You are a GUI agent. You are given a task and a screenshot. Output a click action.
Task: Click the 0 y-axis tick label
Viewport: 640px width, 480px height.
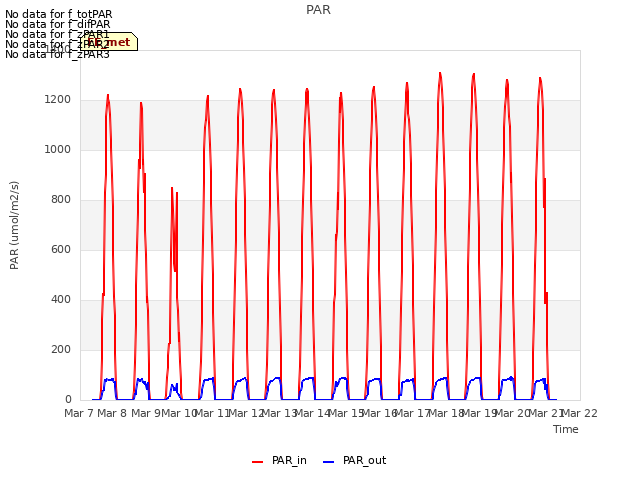pyautogui.click(x=68, y=400)
